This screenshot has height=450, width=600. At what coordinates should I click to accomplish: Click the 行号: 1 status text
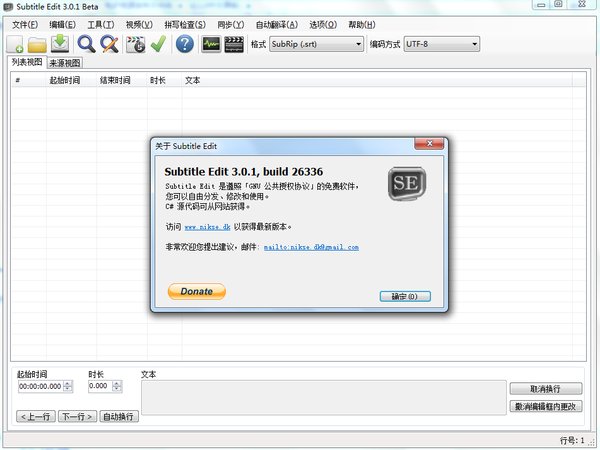pos(572,440)
